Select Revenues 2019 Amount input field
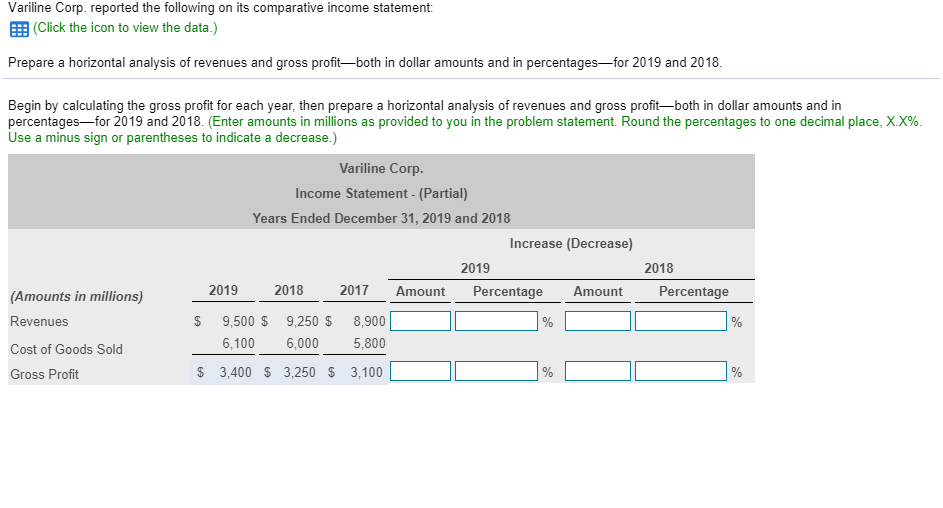943x508 pixels. pos(420,321)
